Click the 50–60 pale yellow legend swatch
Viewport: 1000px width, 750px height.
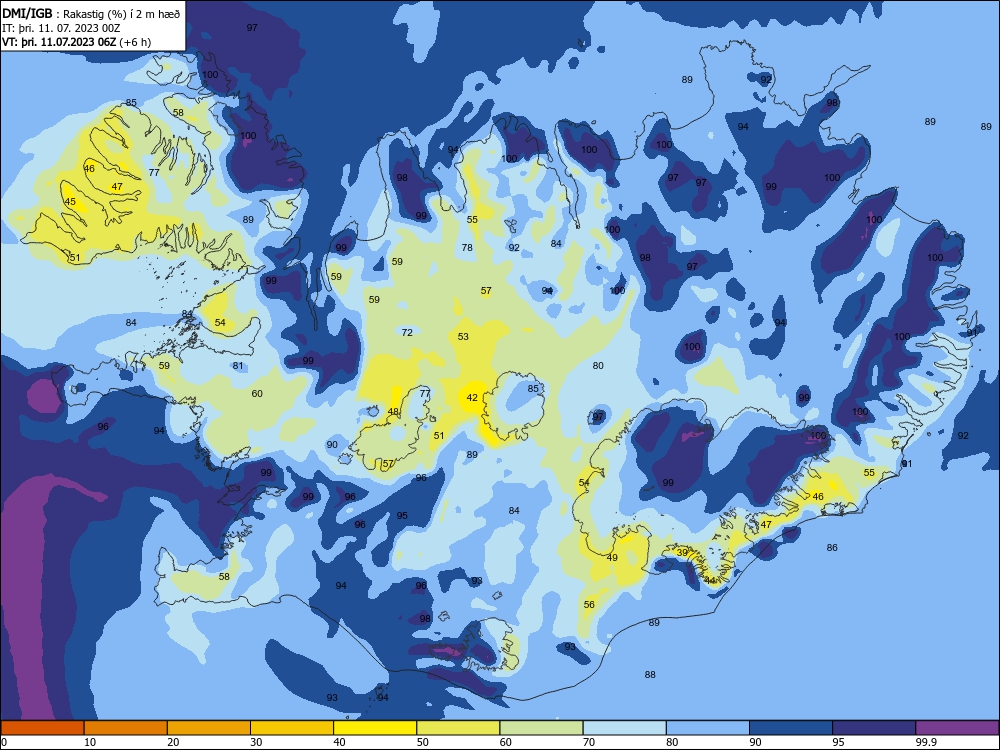[458, 728]
